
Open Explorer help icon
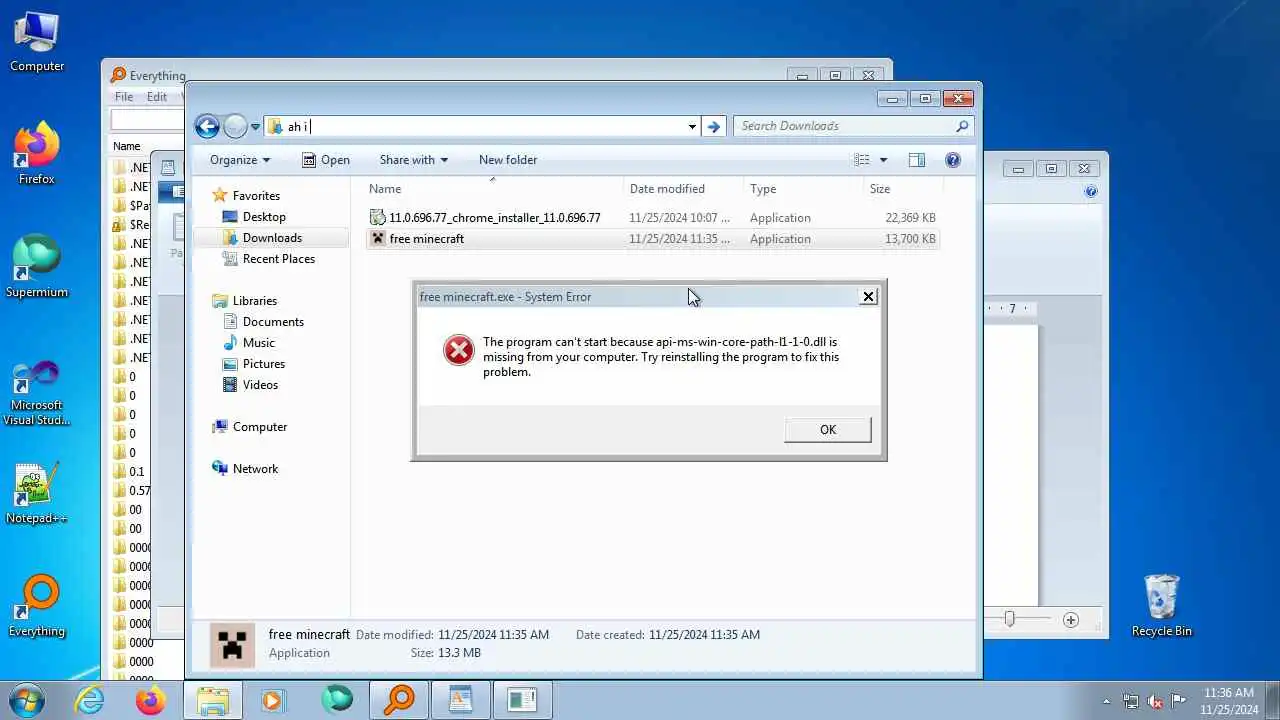tap(953, 160)
